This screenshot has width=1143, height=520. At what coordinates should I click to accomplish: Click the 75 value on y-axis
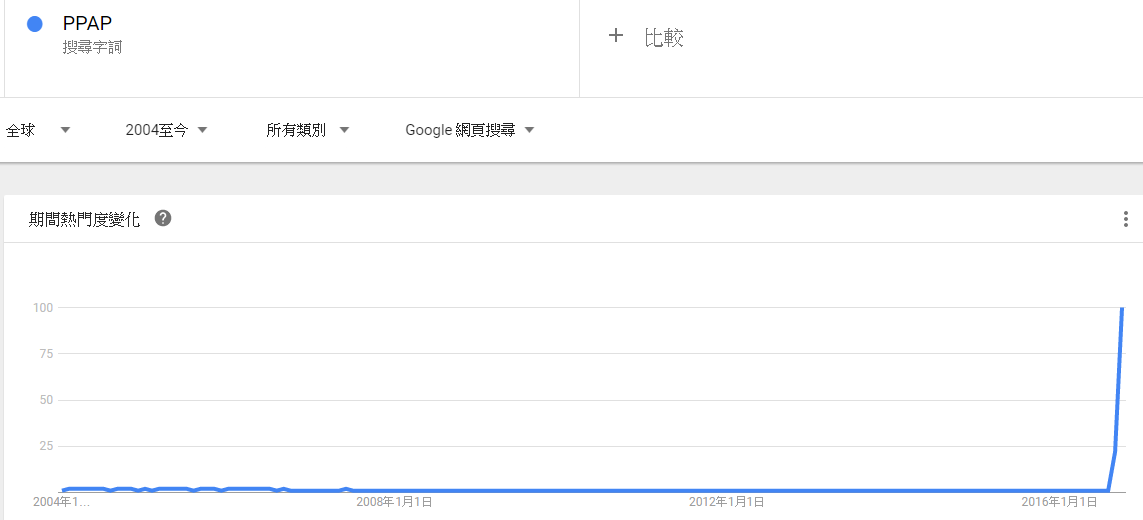click(45, 353)
